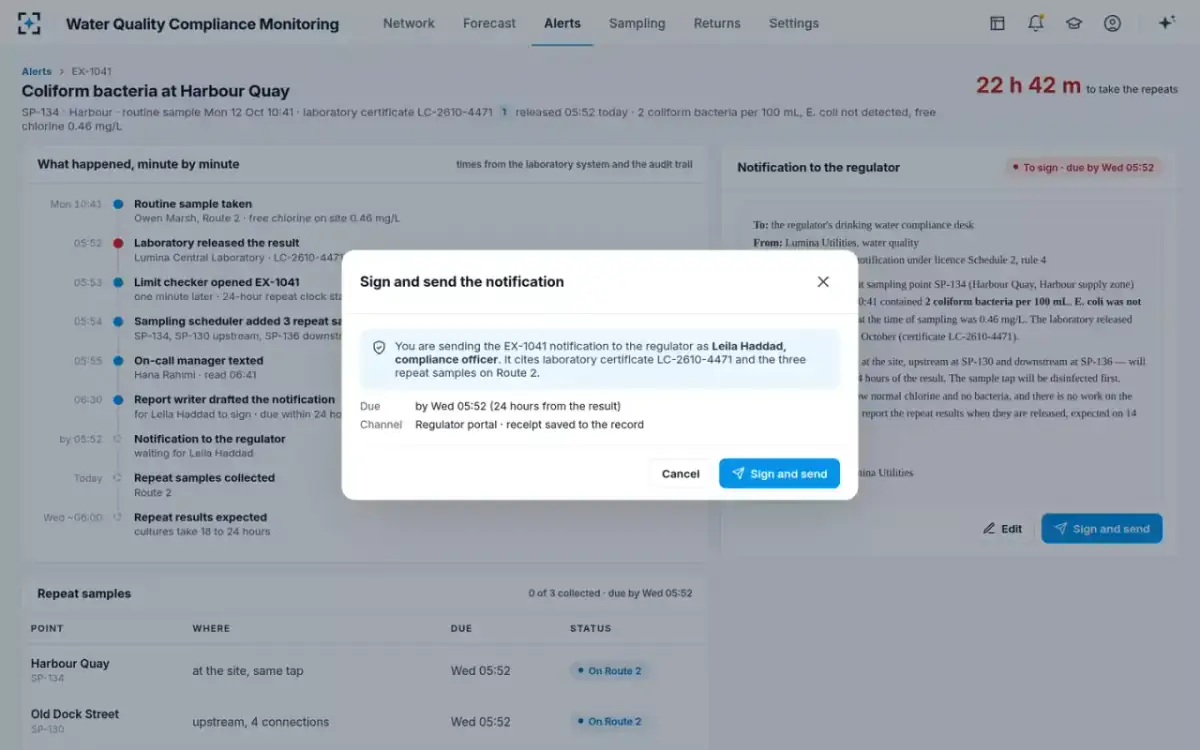
Task: Click Sign and send in the notification panel
Action: [1101, 529]
